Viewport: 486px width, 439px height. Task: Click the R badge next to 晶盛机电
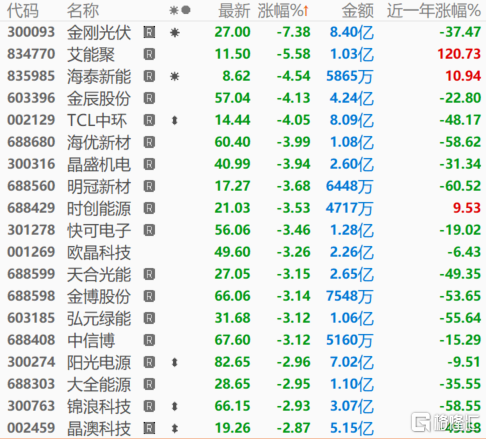[149, 164]
